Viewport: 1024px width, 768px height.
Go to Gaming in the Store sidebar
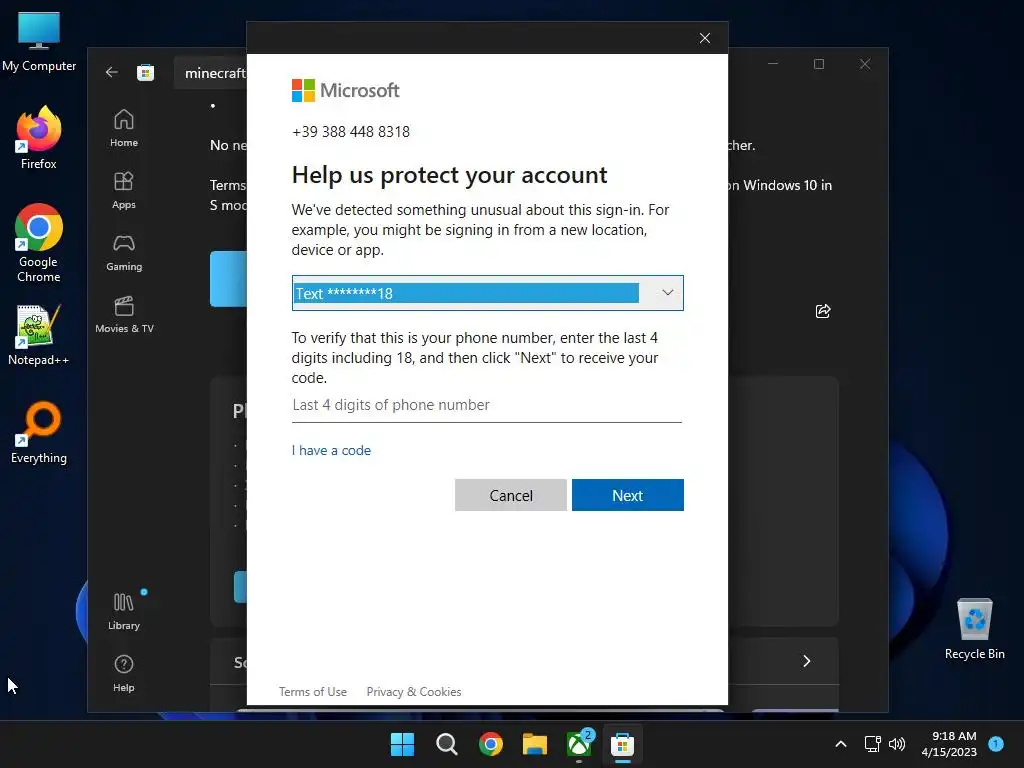123,252
